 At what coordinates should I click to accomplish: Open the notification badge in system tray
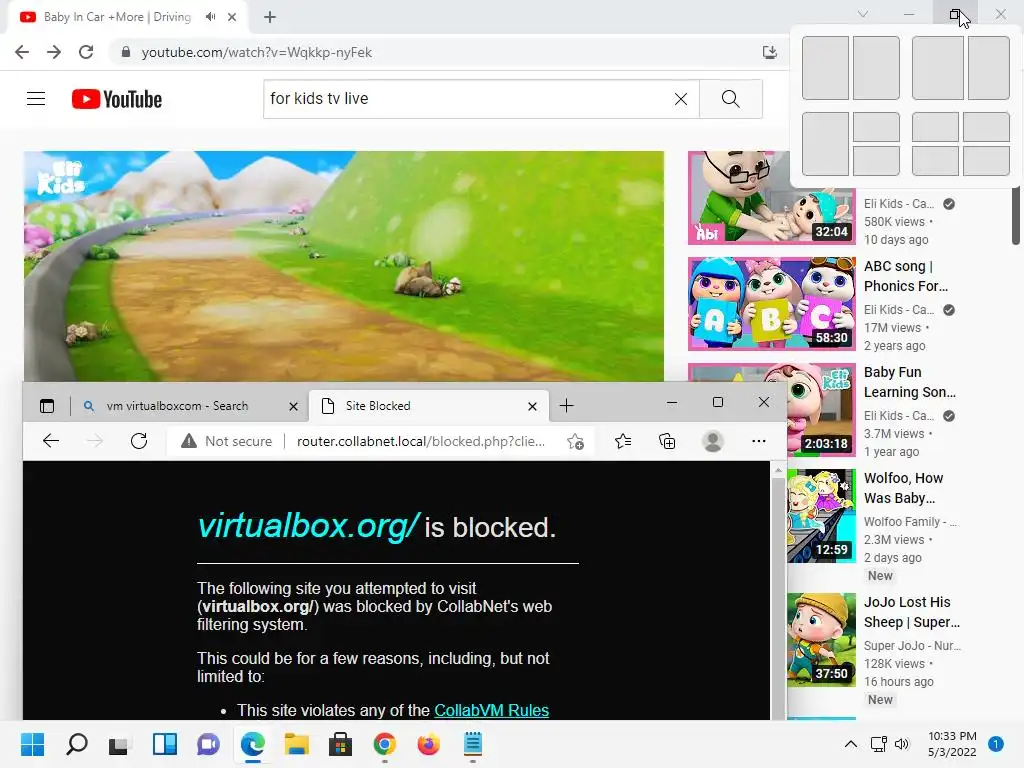[995, 744]
